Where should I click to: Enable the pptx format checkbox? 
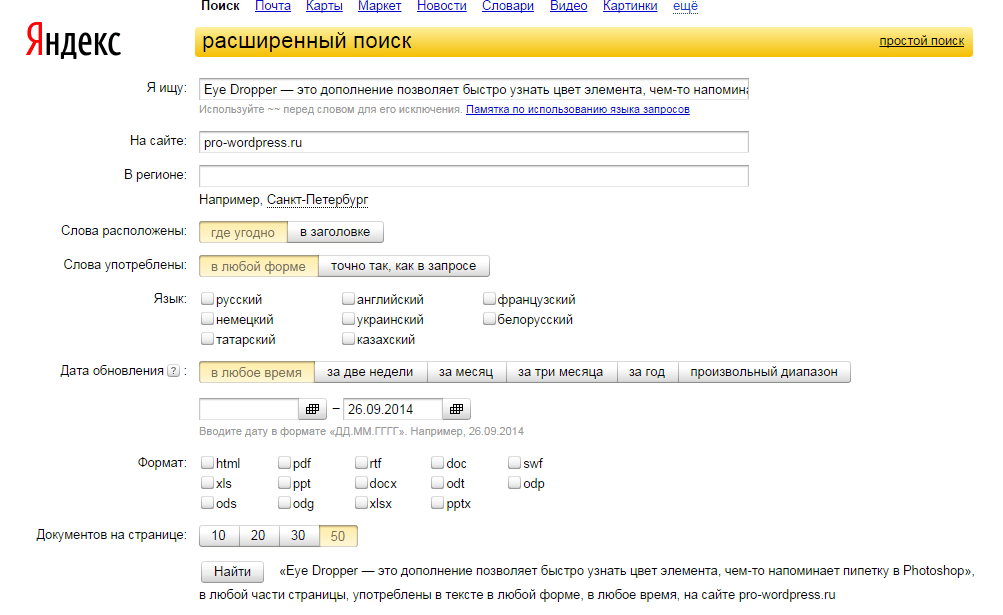[x=438, y=503]
